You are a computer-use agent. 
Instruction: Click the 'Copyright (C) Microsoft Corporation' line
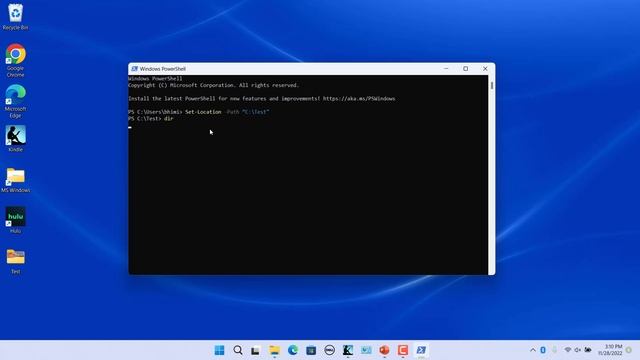[213, 85]
